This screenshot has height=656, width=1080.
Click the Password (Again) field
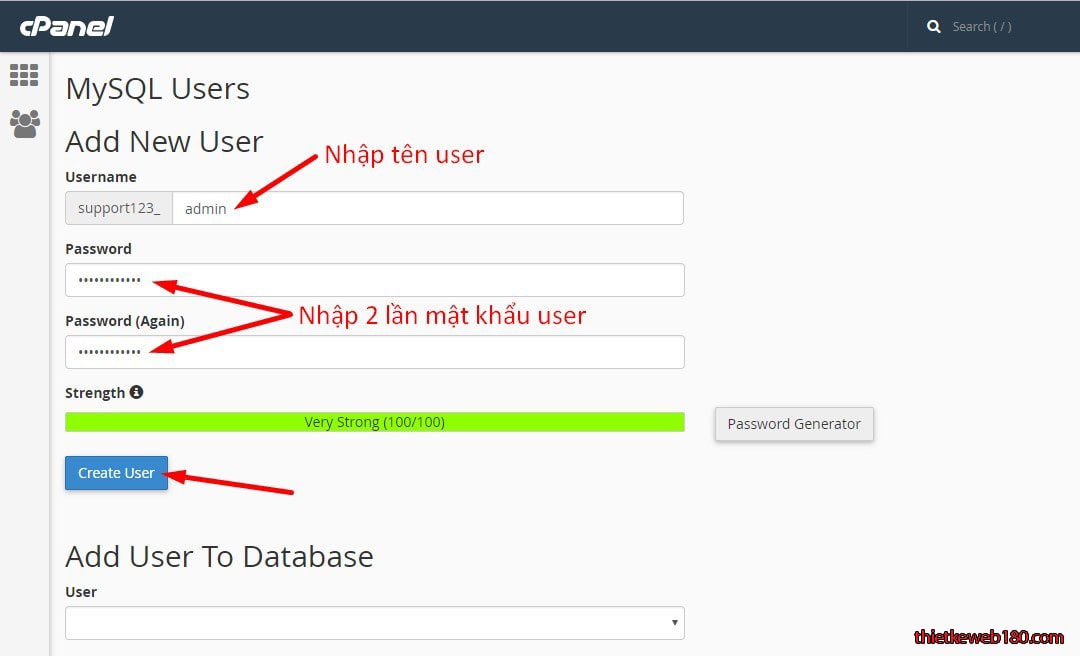[374, 352]
